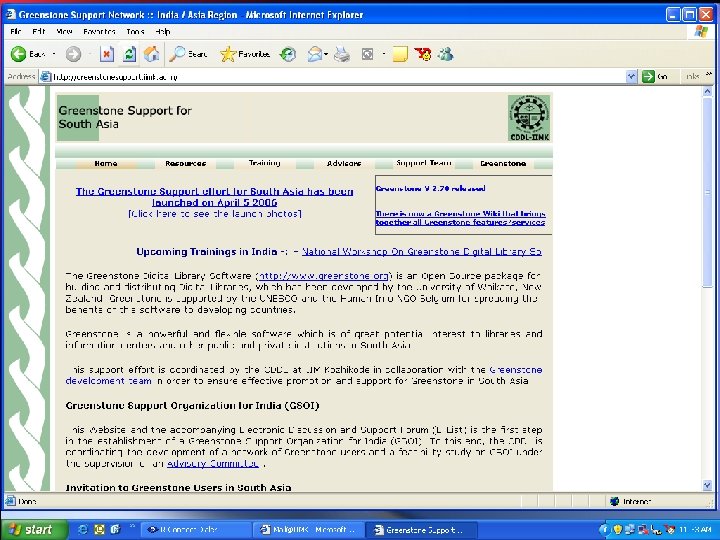Click scrollbar down arrow

pos(707,485)
